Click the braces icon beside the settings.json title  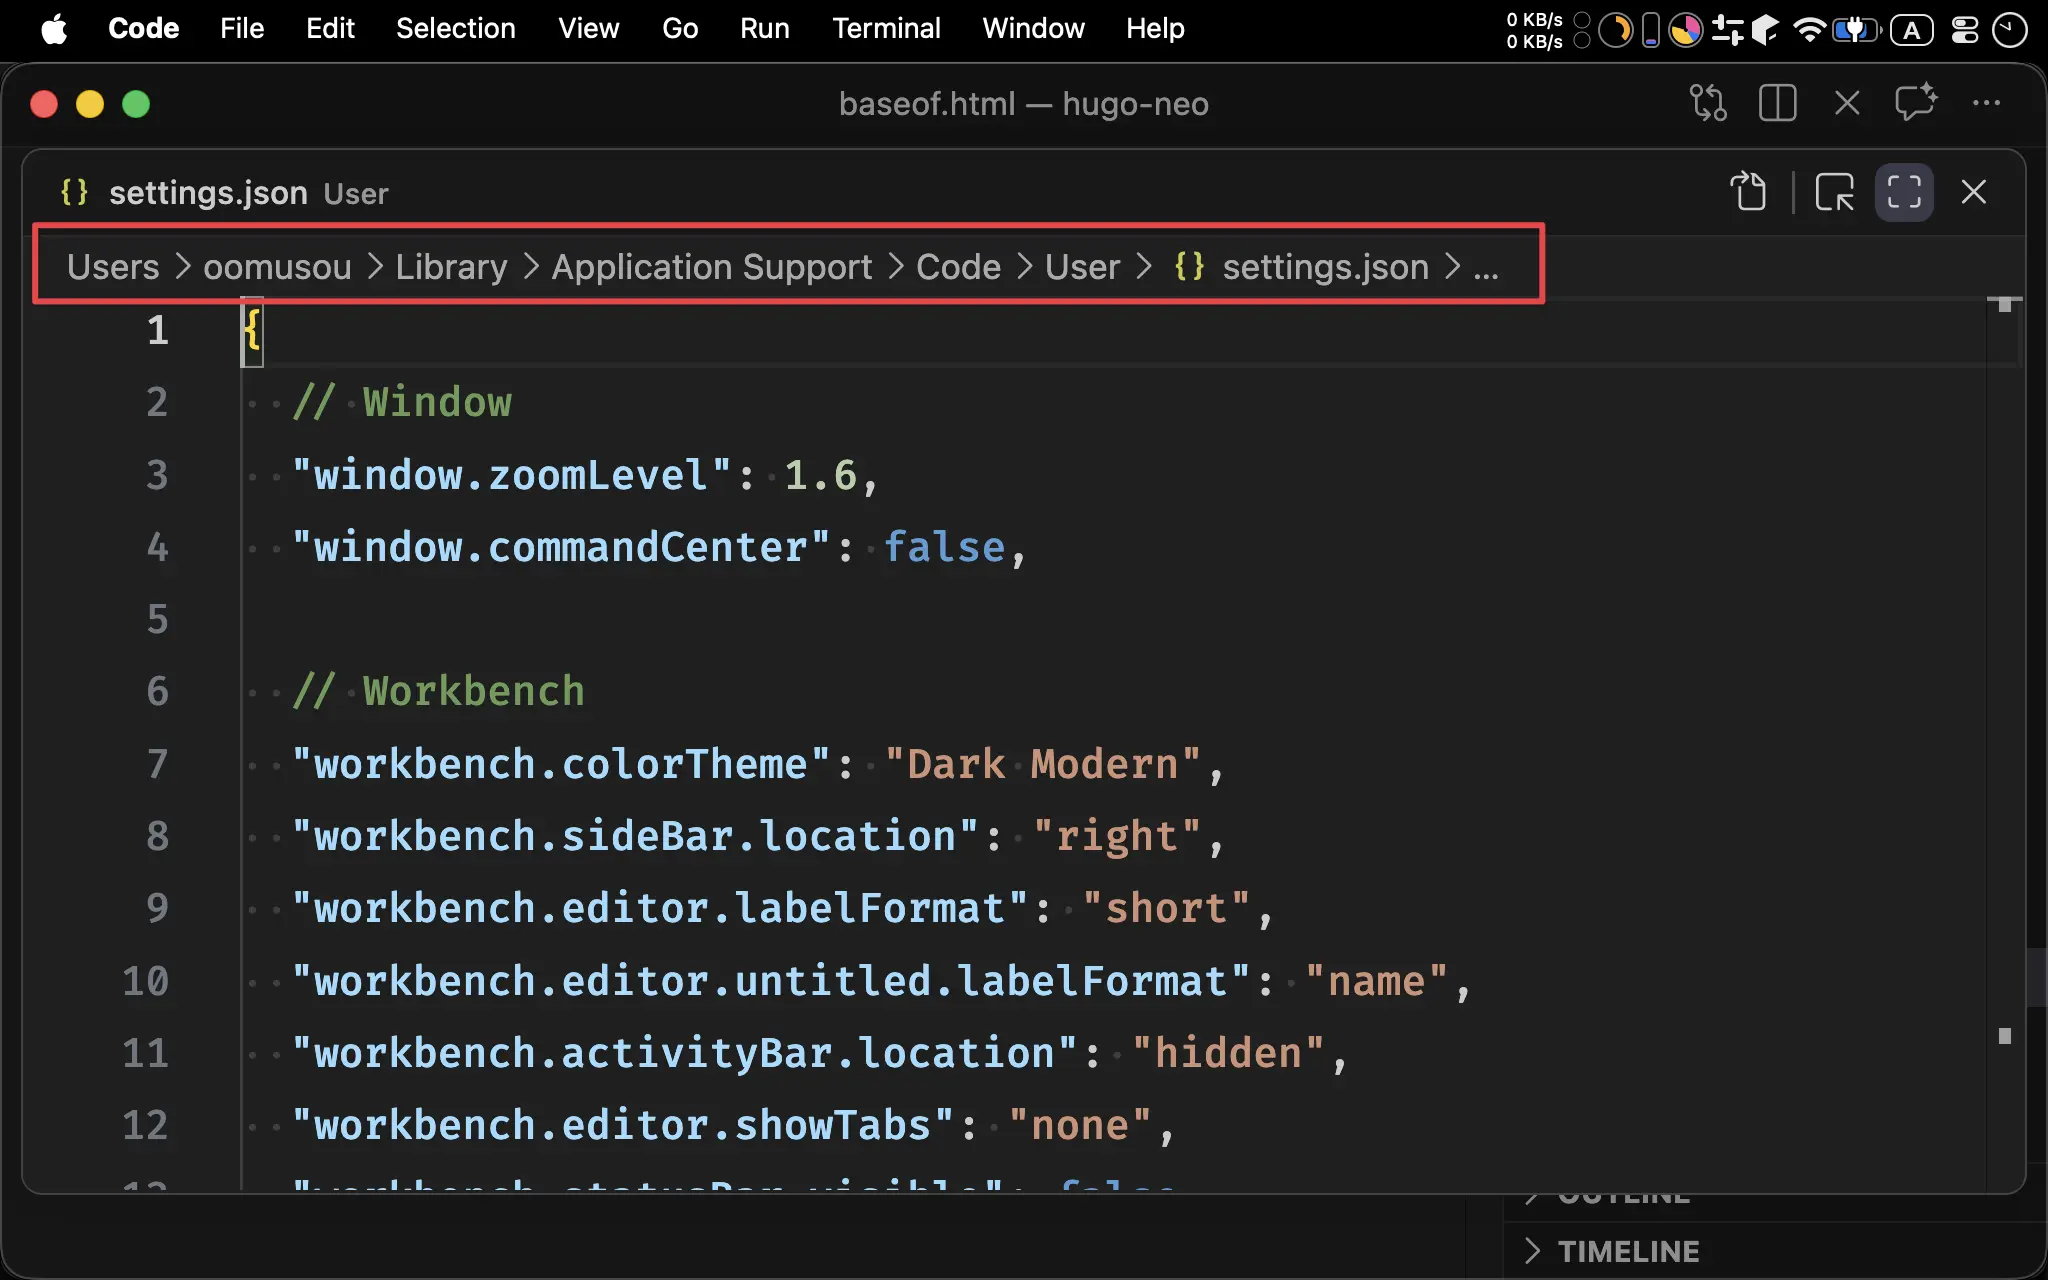[75, 192]
